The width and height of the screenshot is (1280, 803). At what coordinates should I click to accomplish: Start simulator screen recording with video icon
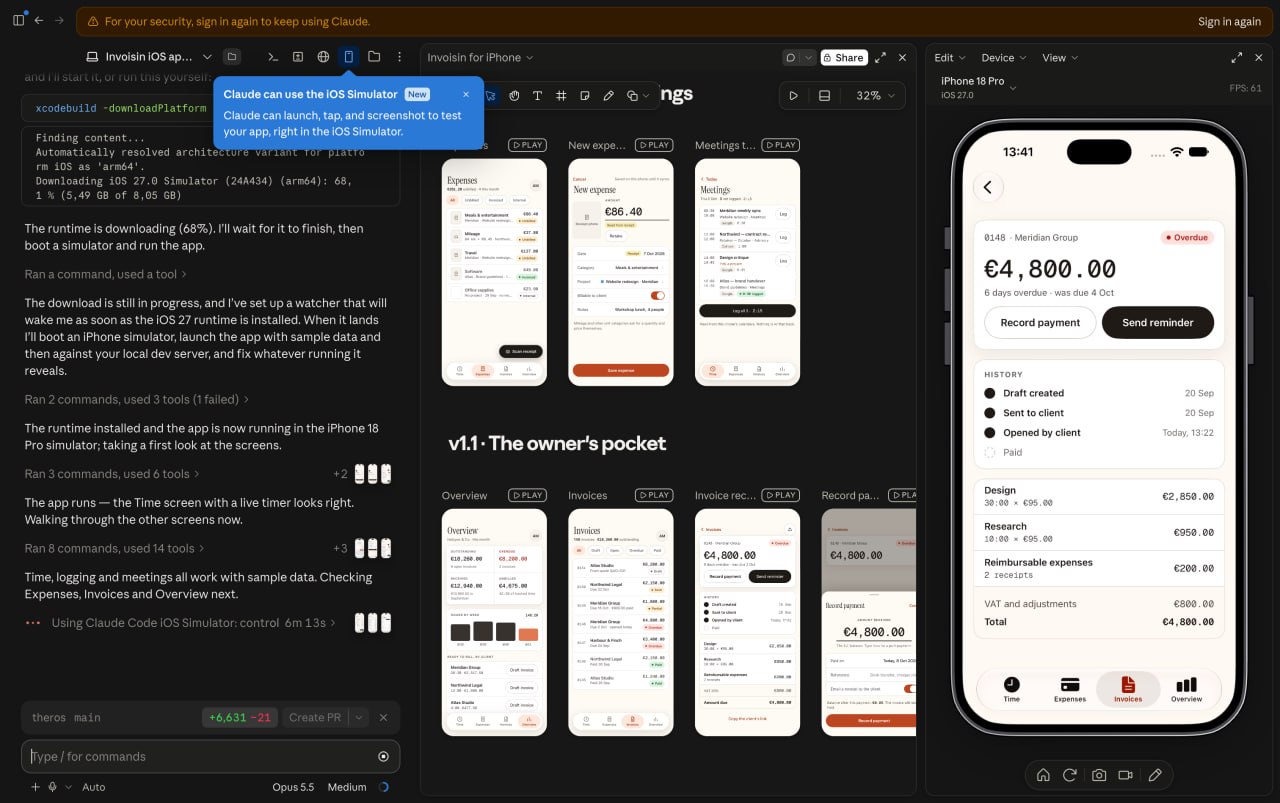1126,775
